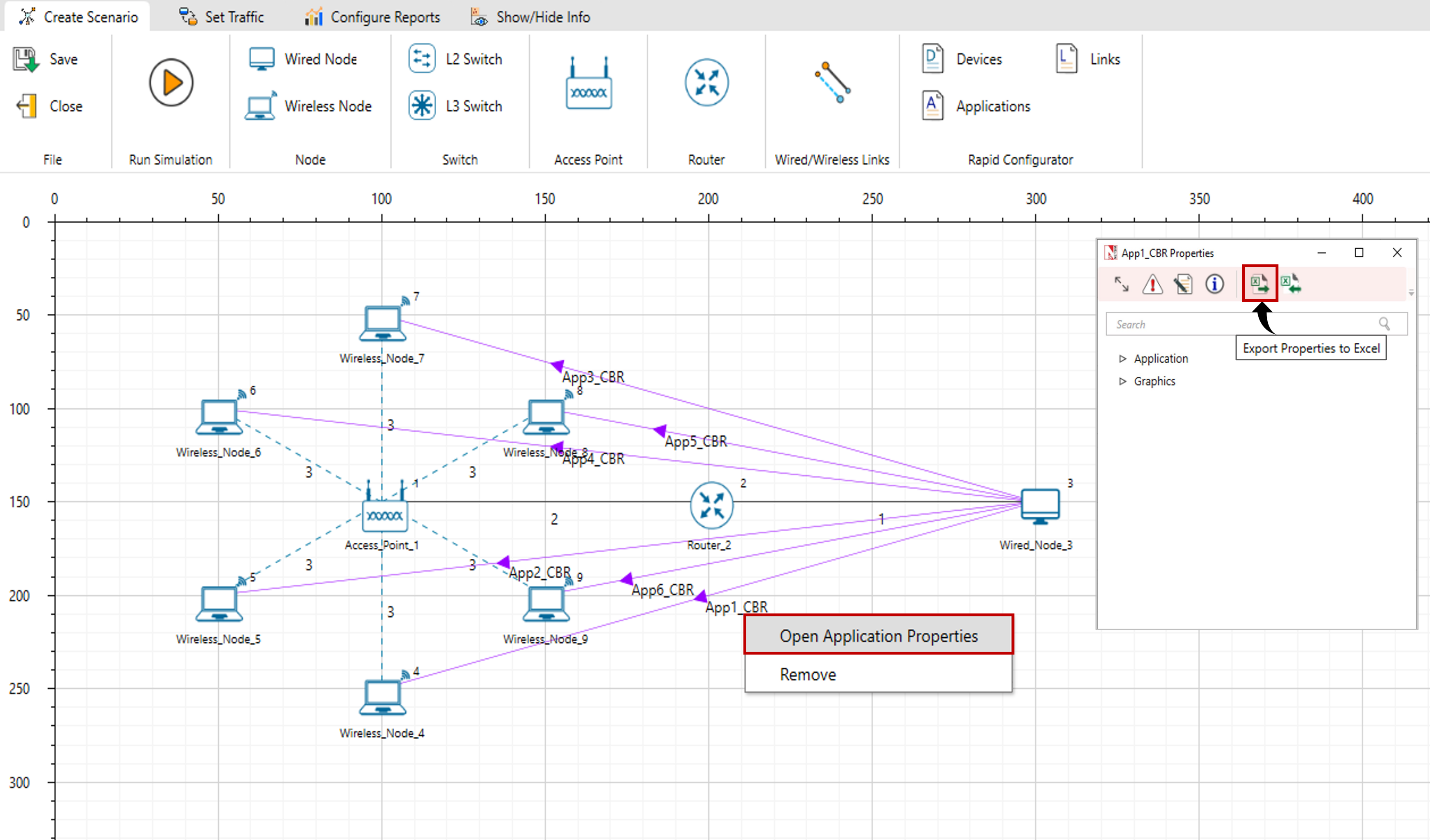The image size is (1430, 840).
Task: Open the Configure Reports tab
Action: coord(372,17)
